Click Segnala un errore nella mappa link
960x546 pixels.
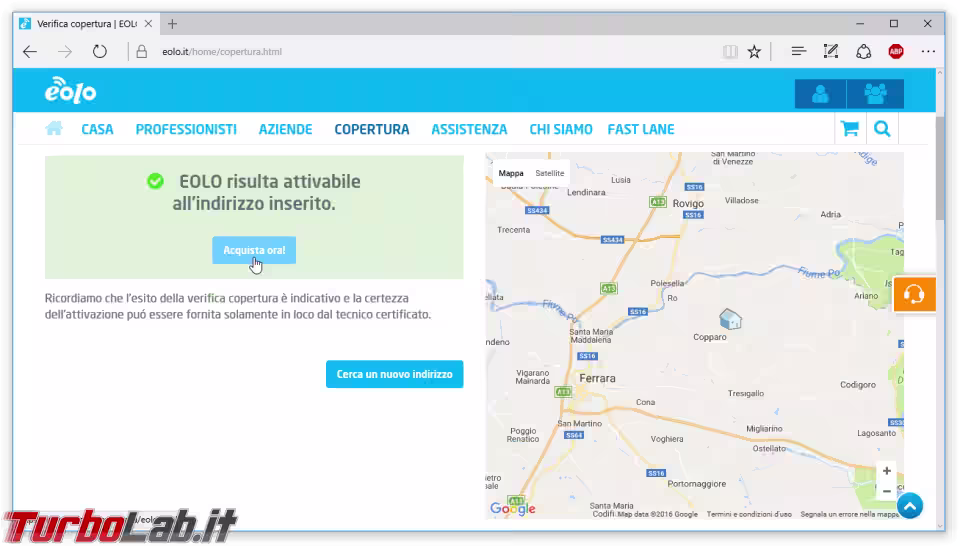point(849,514)
